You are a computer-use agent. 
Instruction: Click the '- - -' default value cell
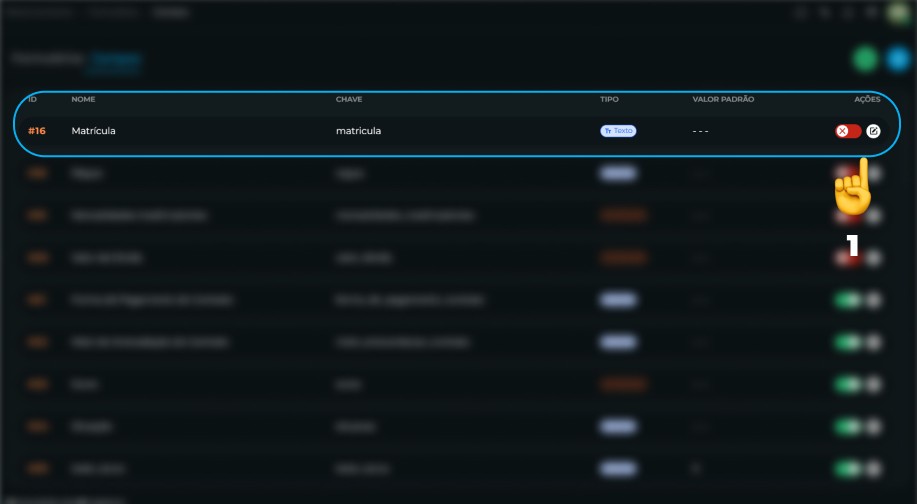701,132
